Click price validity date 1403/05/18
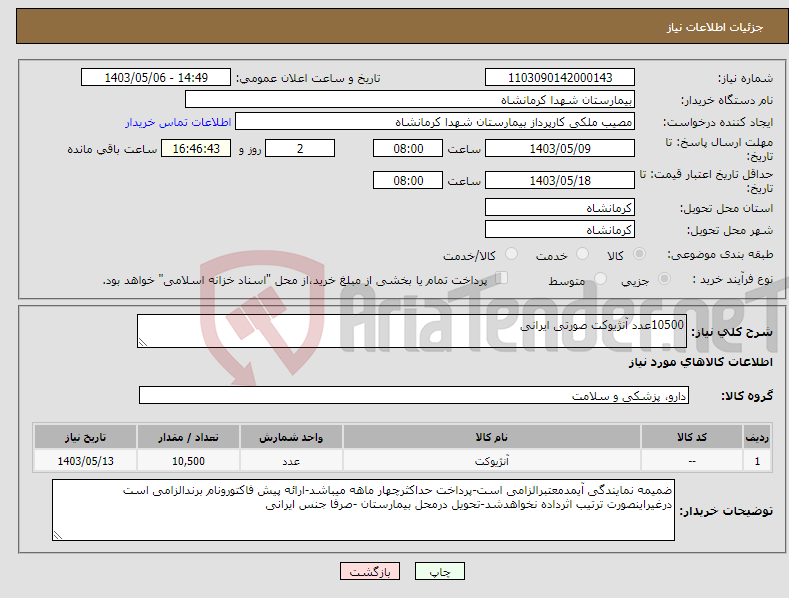Image resolution: width=789 pixels, height=598 pixels. 560,180
